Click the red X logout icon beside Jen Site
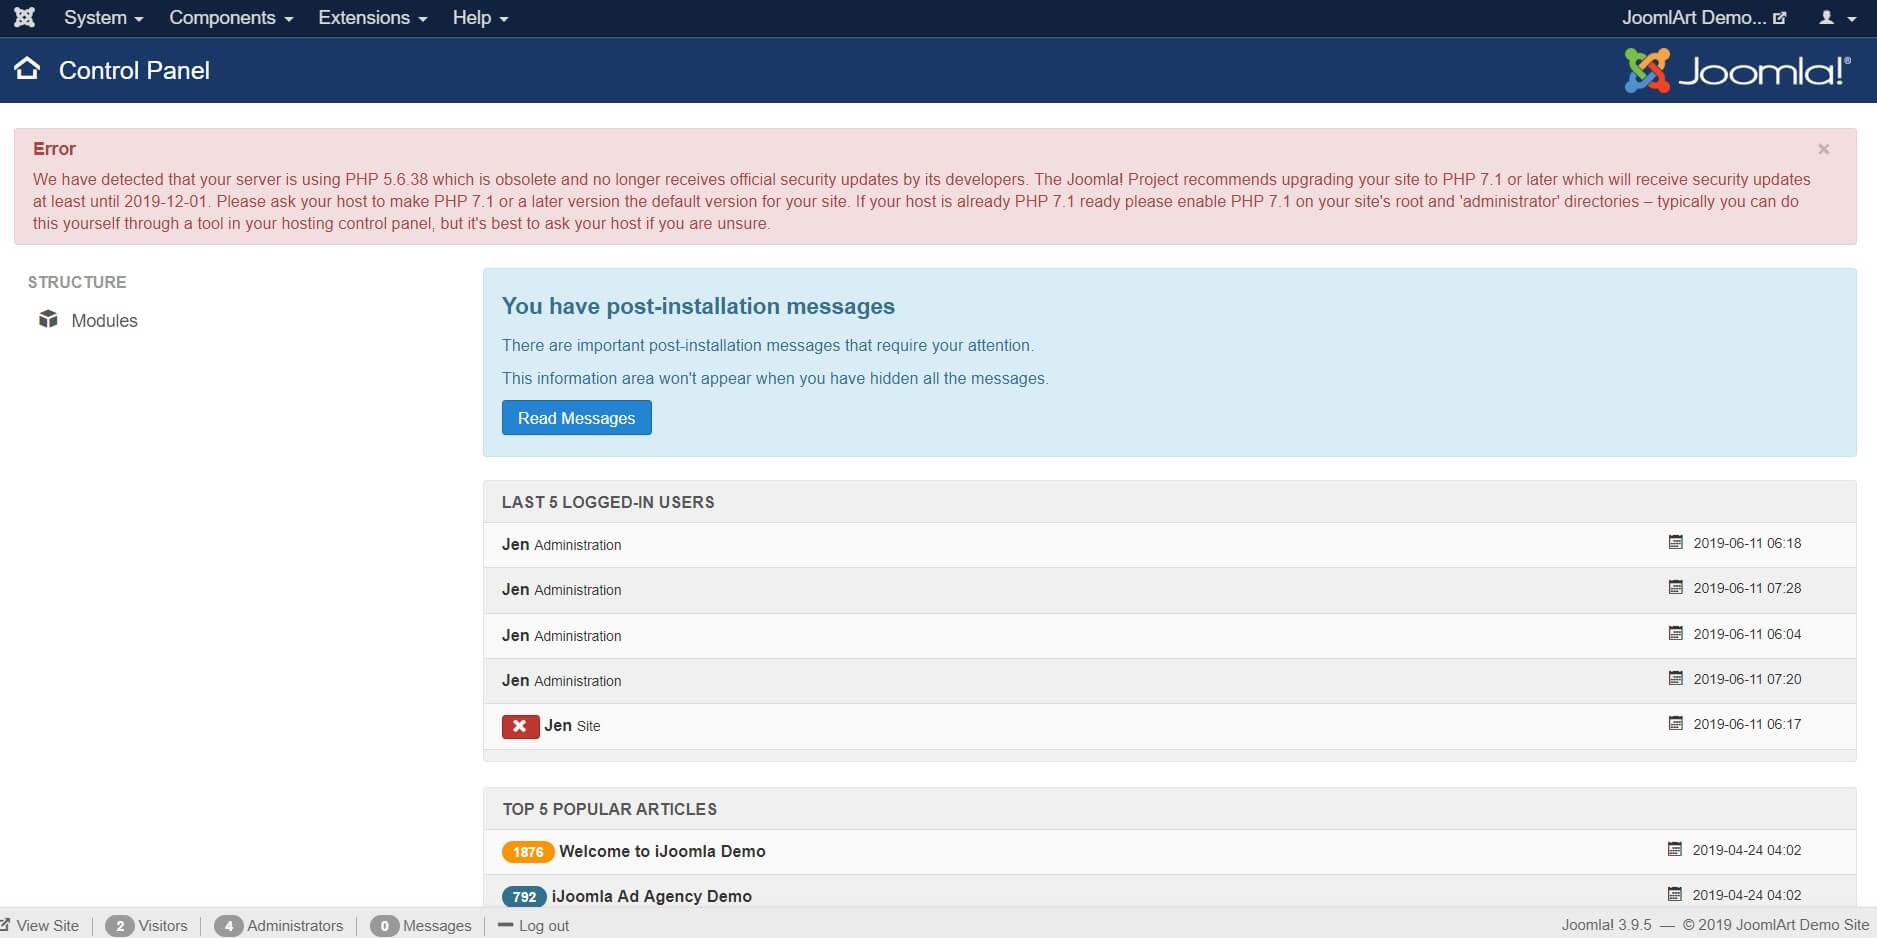 520,726
